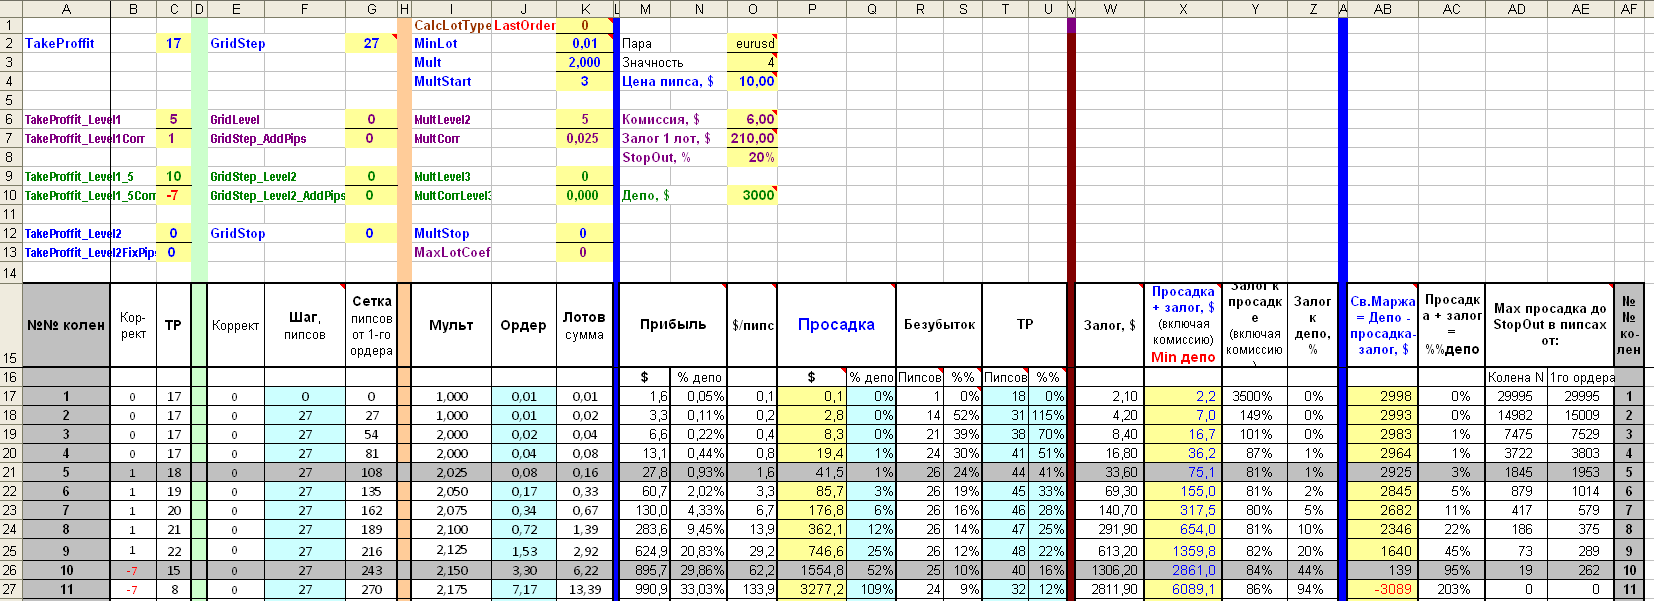Select the Просадка + залог value 6089,1

(x=1183, y=589)
